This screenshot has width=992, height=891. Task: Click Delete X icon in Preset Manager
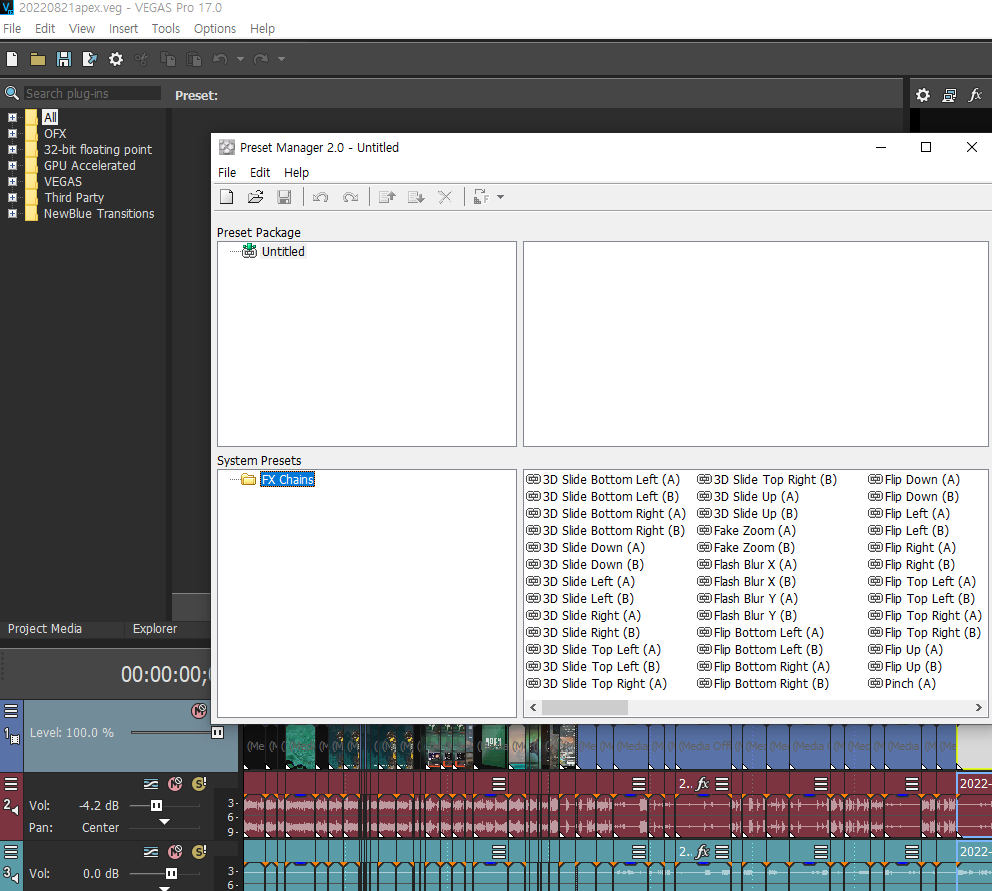445,197
